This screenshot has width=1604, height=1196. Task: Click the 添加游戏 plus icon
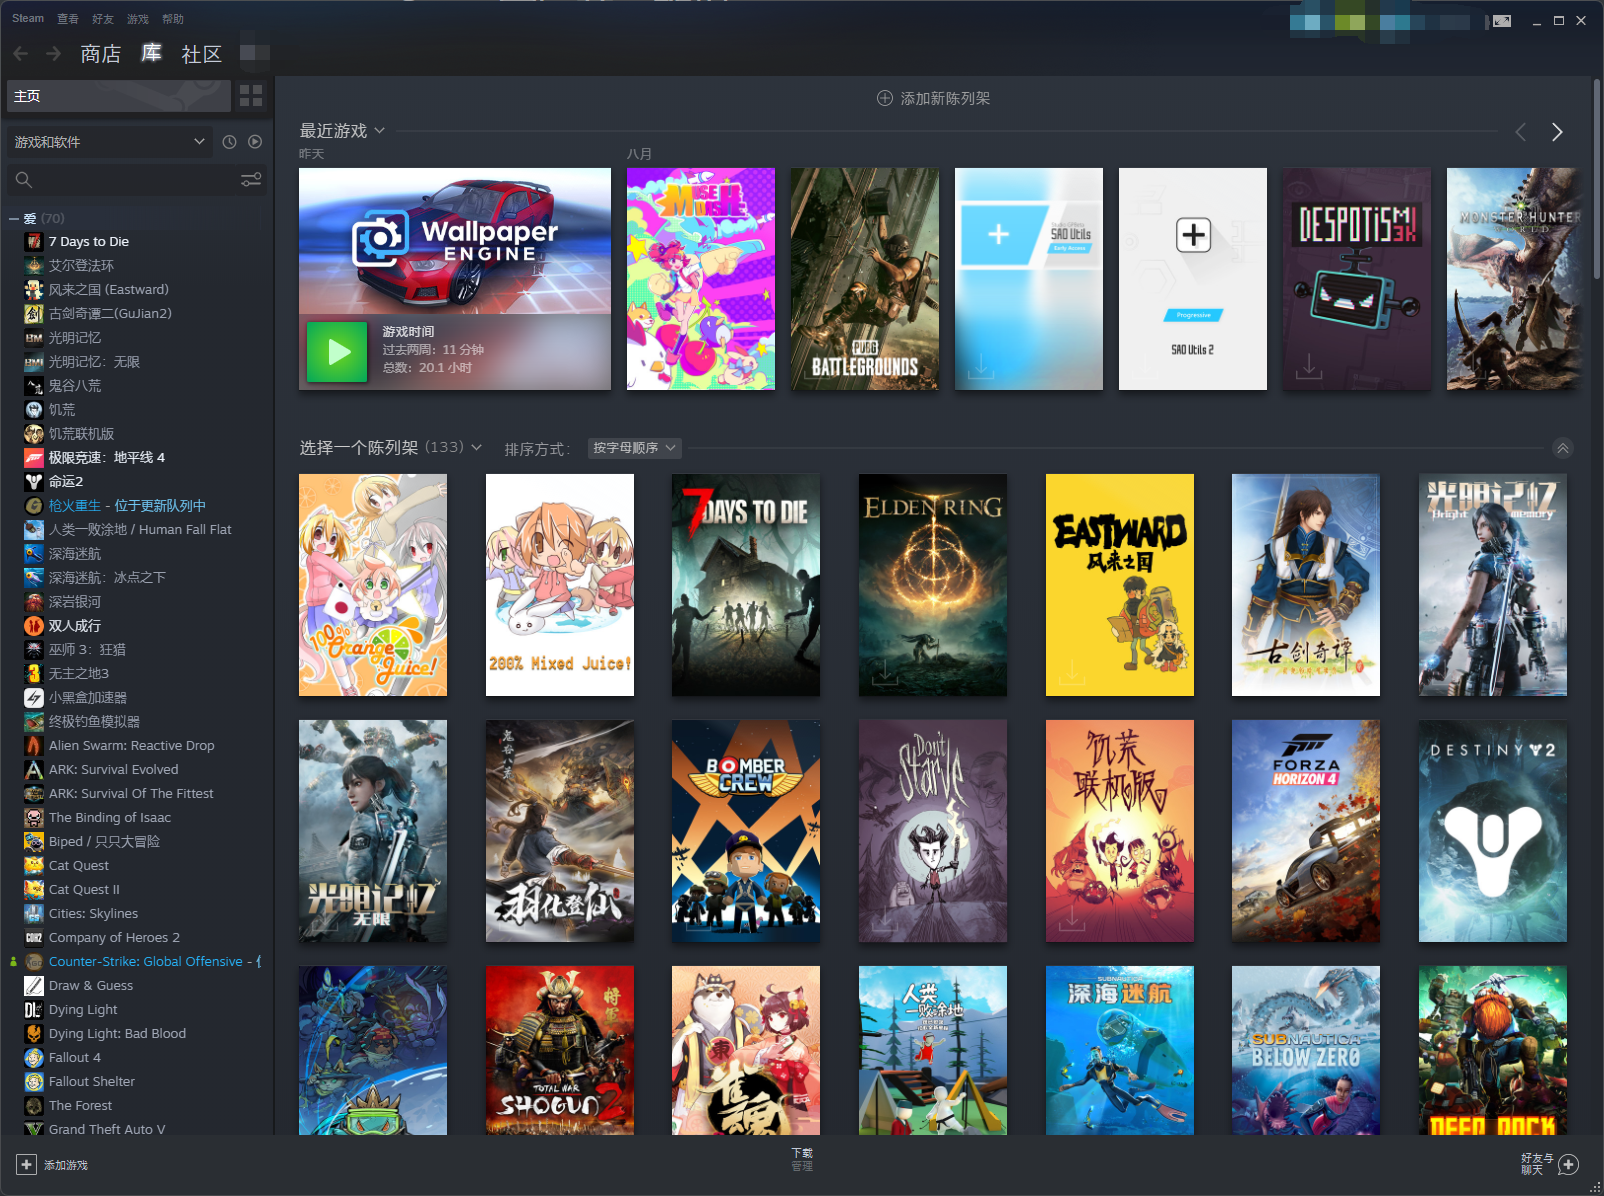click(x=27, y=1165)
